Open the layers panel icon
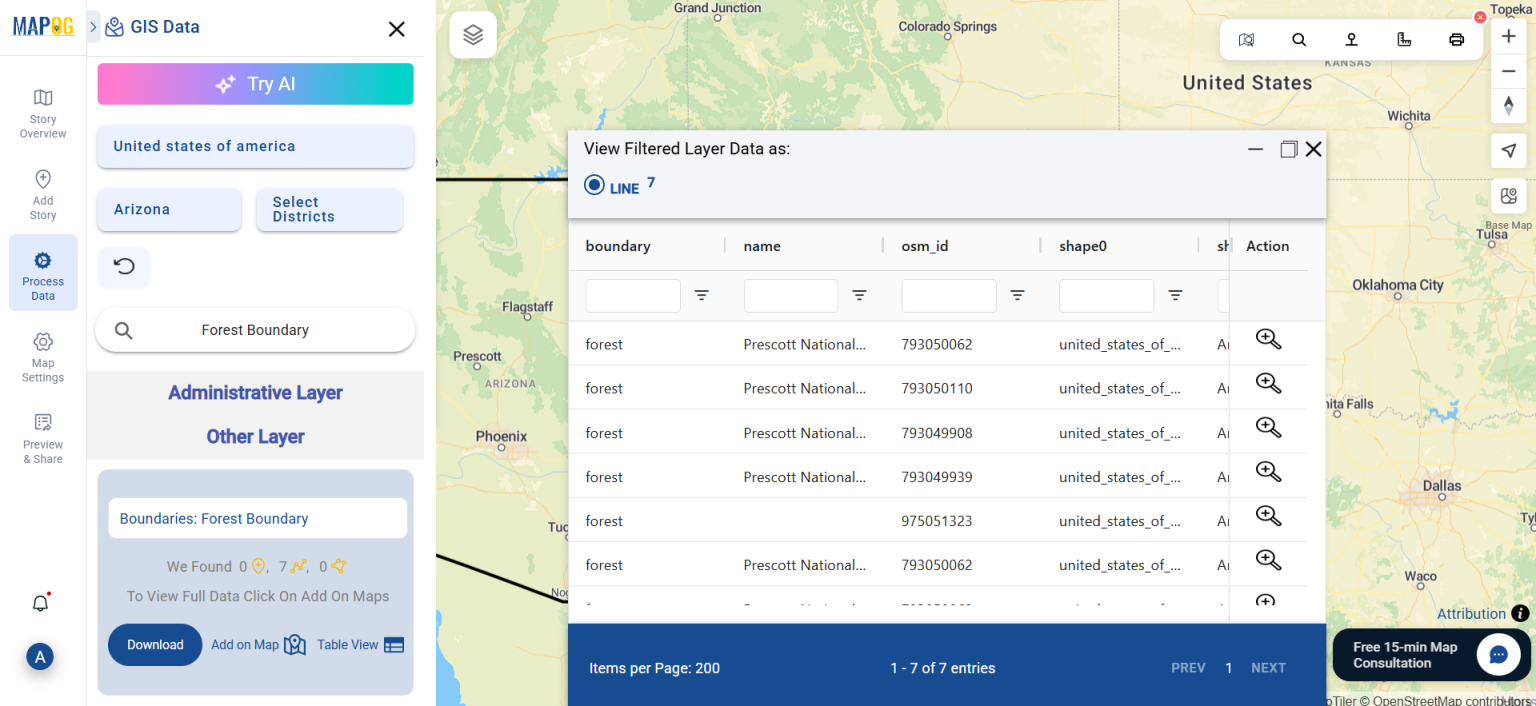This screenshot has width=1536, height=706. pyautogui.click(x=472, y=33)
